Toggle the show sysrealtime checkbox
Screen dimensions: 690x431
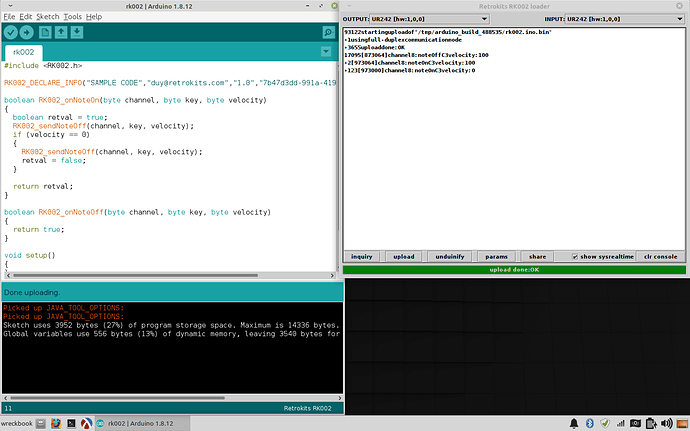coord(575,256)
